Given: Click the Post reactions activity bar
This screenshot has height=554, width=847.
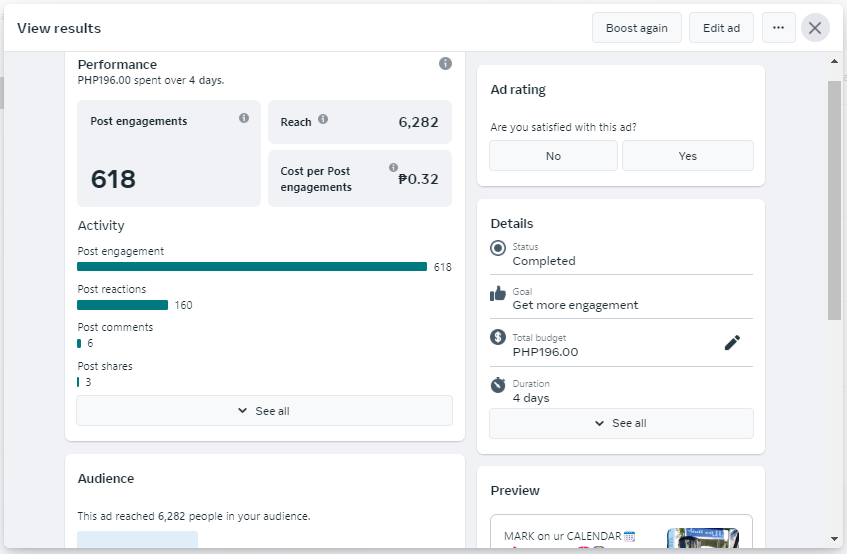Looking at the screenshot, I should point(122,305).
